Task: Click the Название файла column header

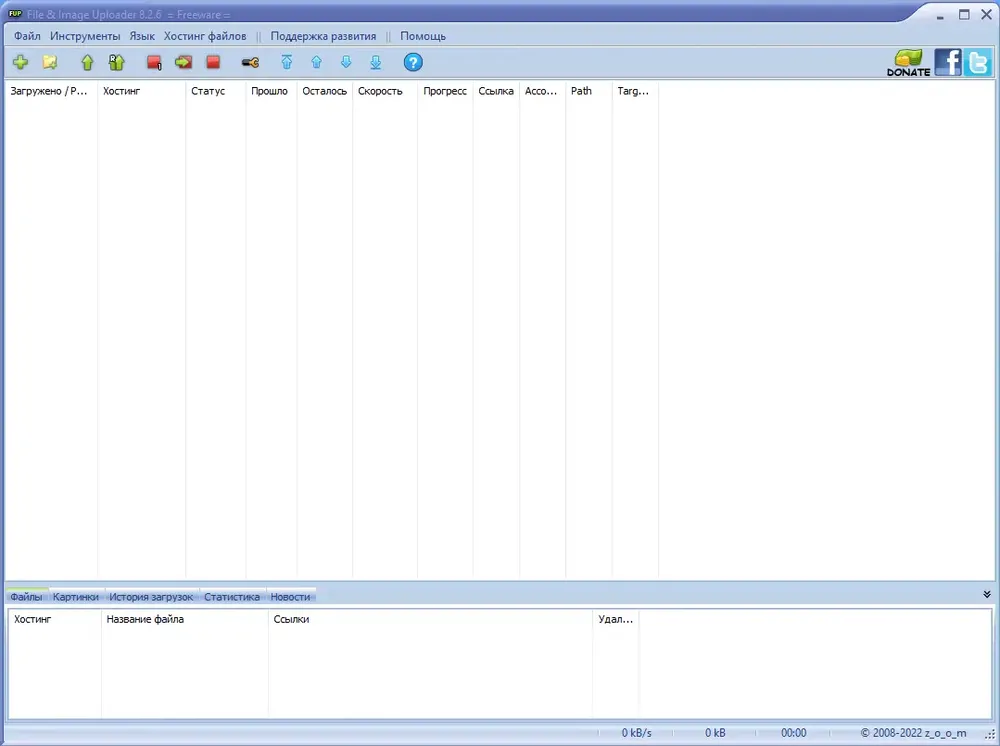Action: click(185, 619)
